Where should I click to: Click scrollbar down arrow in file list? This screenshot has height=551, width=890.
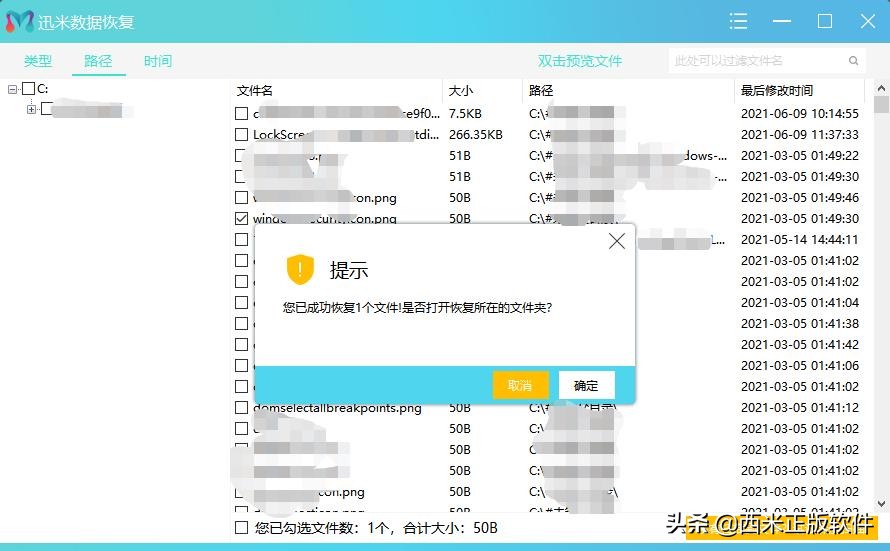881,504
